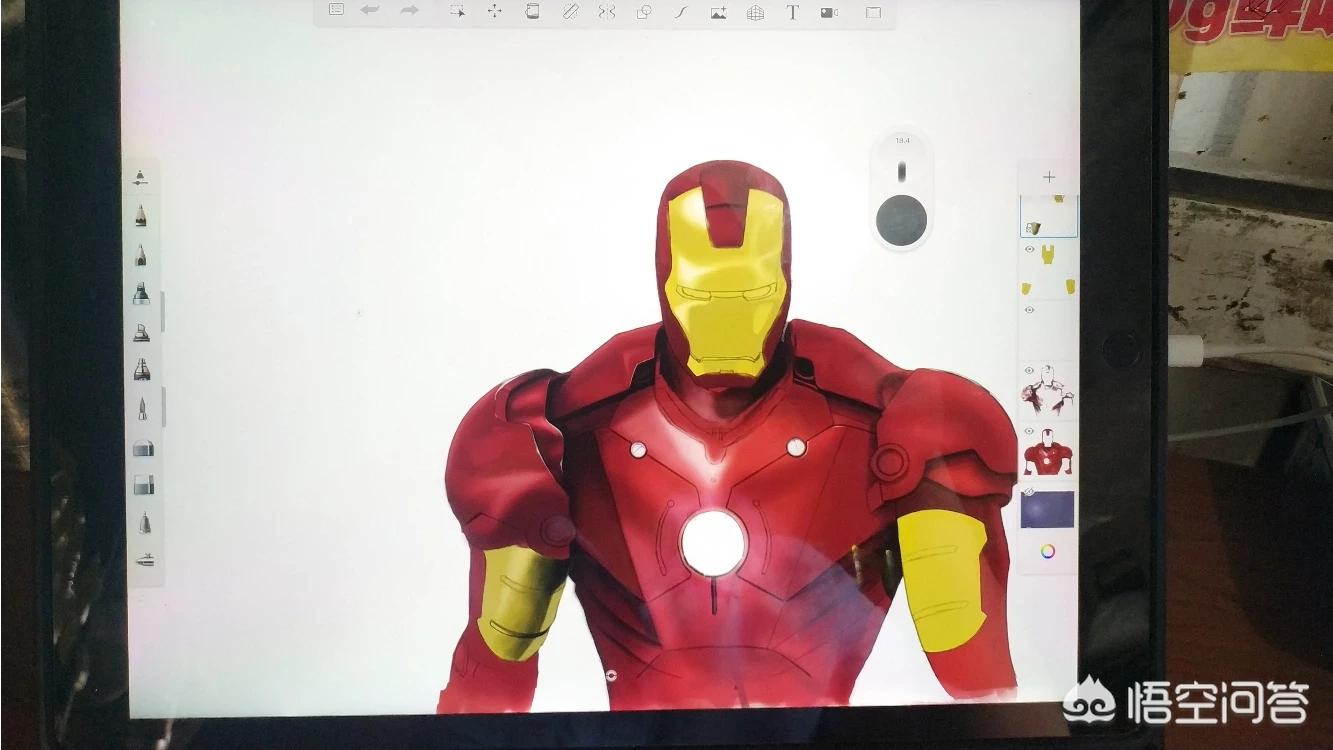Add a new layer with plus button
Viewport: 1333px width, 750px height.
[x=1048, y=177]
